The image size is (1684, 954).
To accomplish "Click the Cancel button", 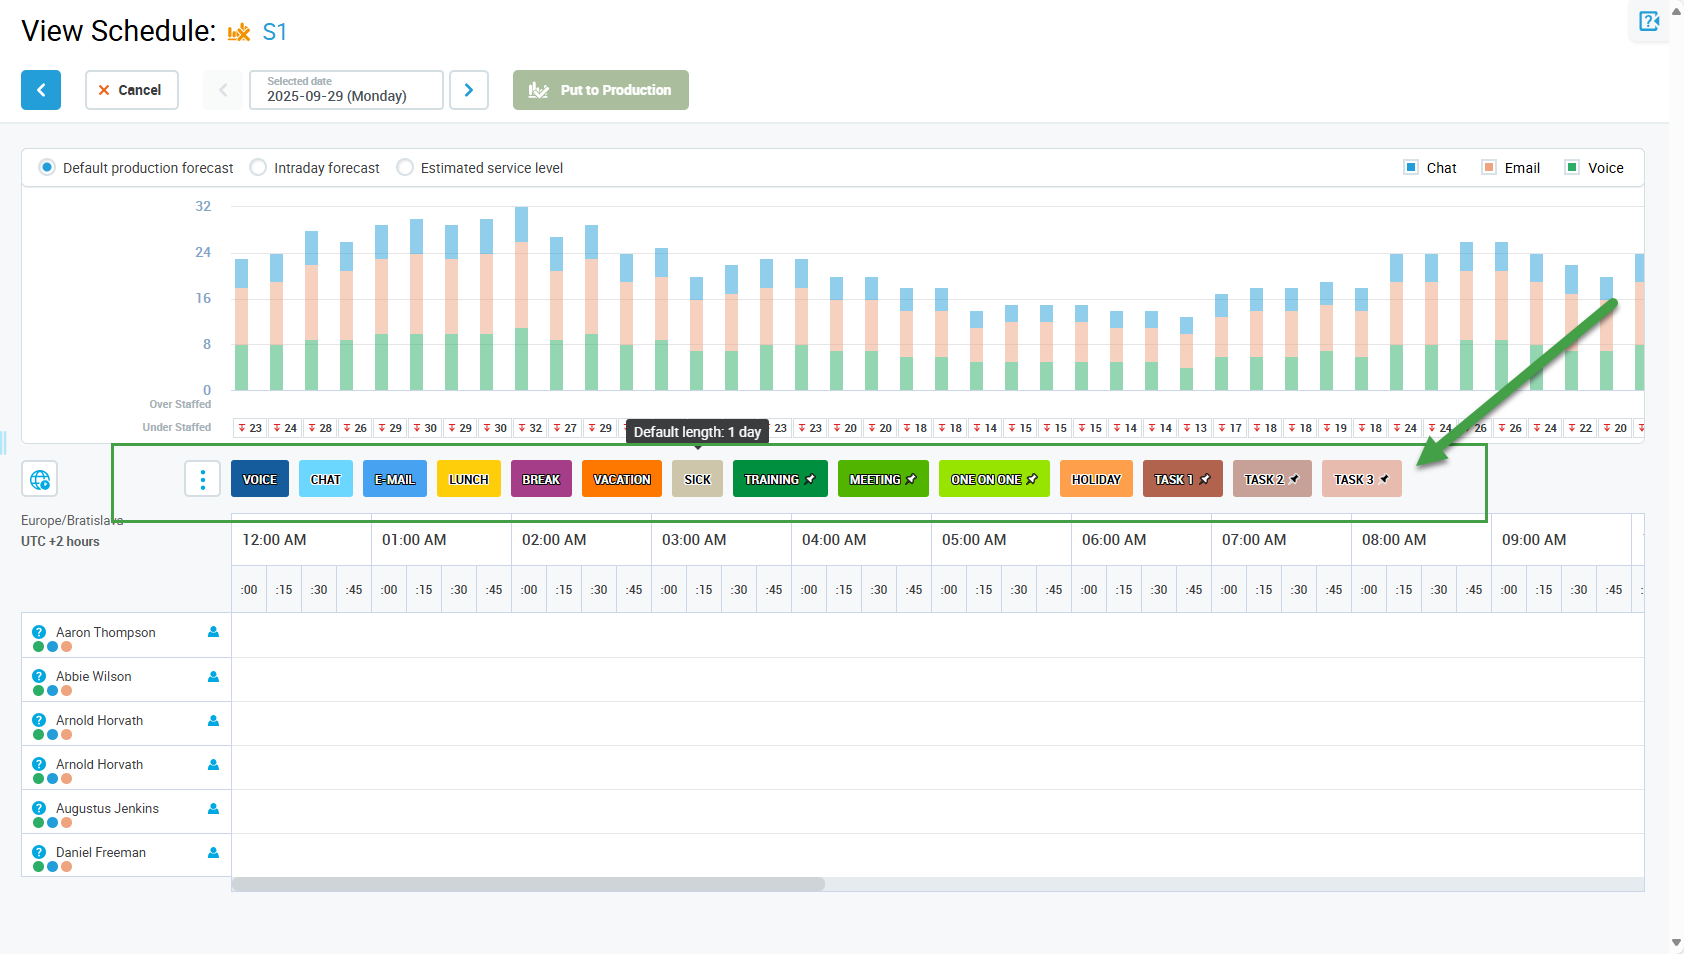I will click(x=131, y=90).
